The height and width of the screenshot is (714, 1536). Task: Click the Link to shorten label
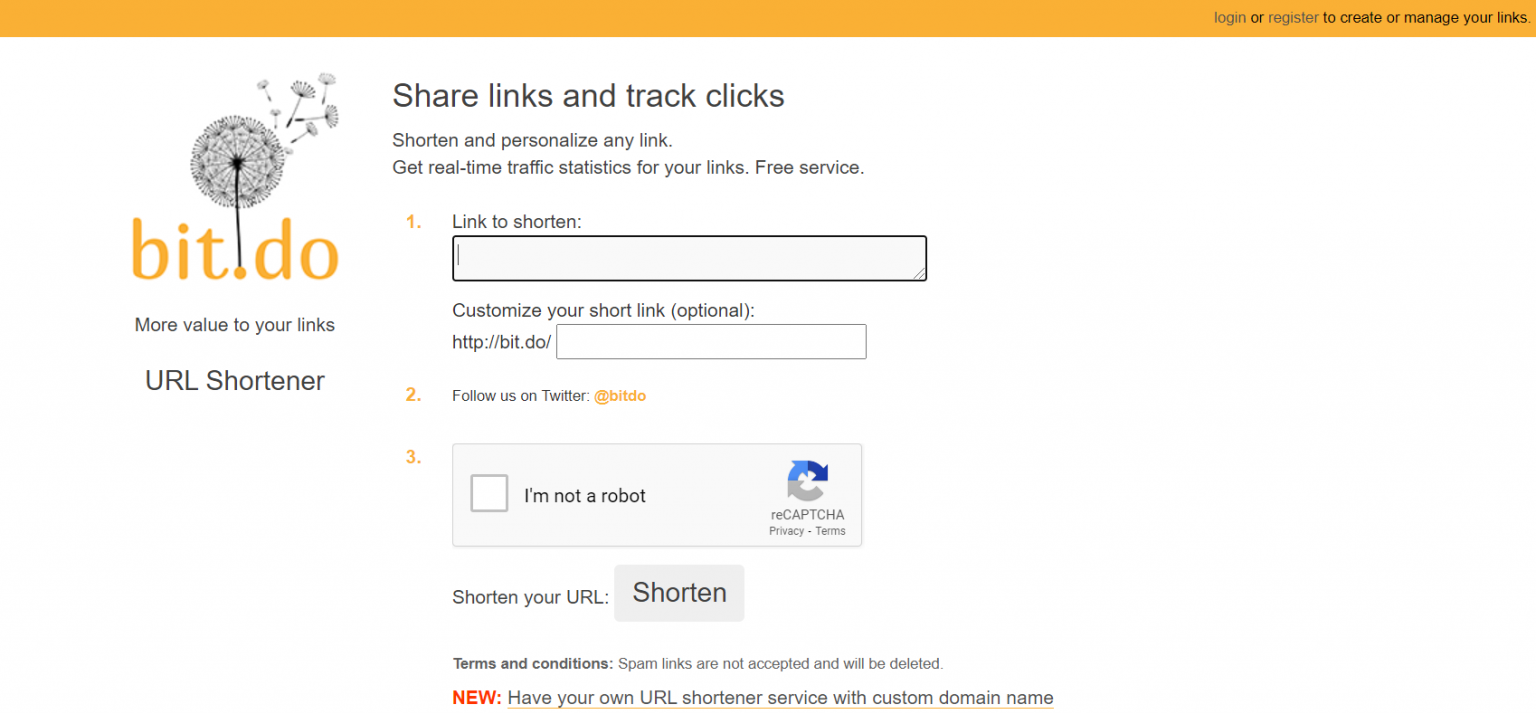tap(517, 222)
